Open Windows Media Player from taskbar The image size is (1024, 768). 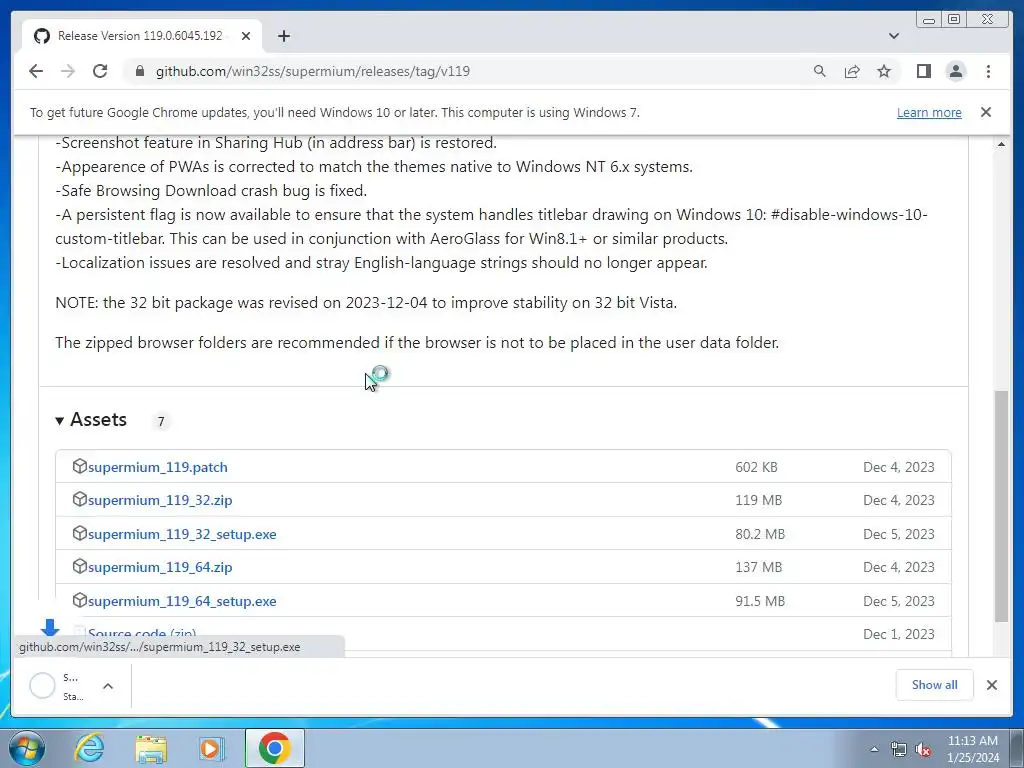tap(211, 748)
